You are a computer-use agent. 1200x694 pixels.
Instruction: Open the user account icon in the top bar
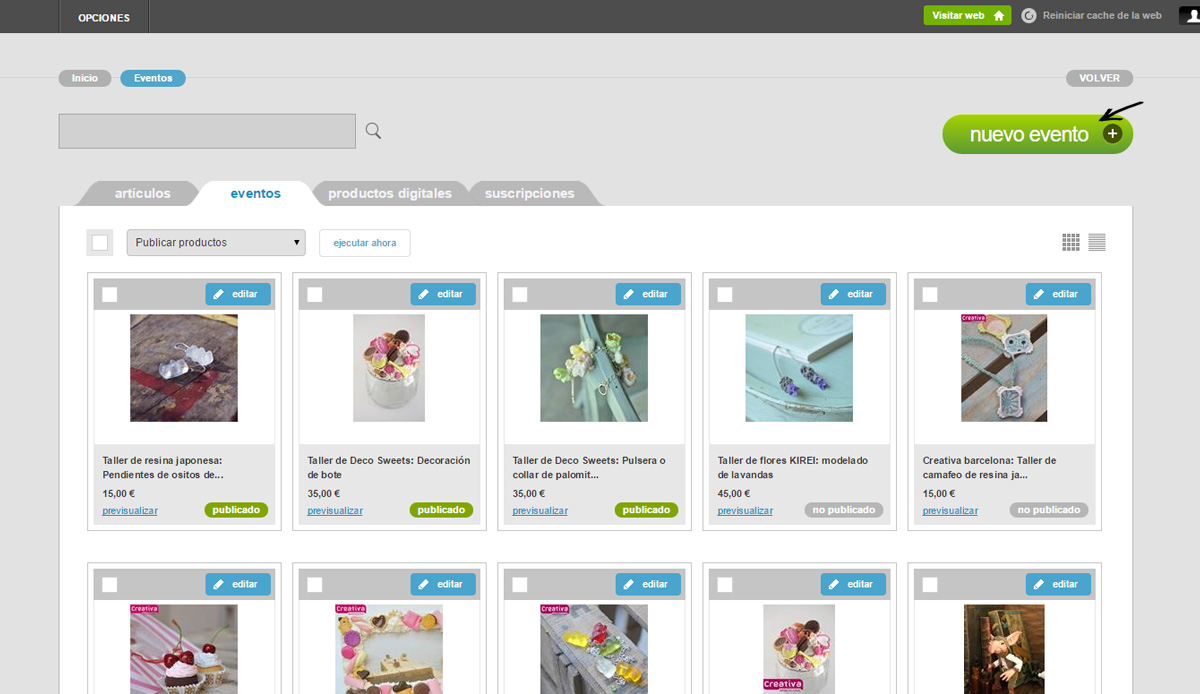coord(1190,16)
